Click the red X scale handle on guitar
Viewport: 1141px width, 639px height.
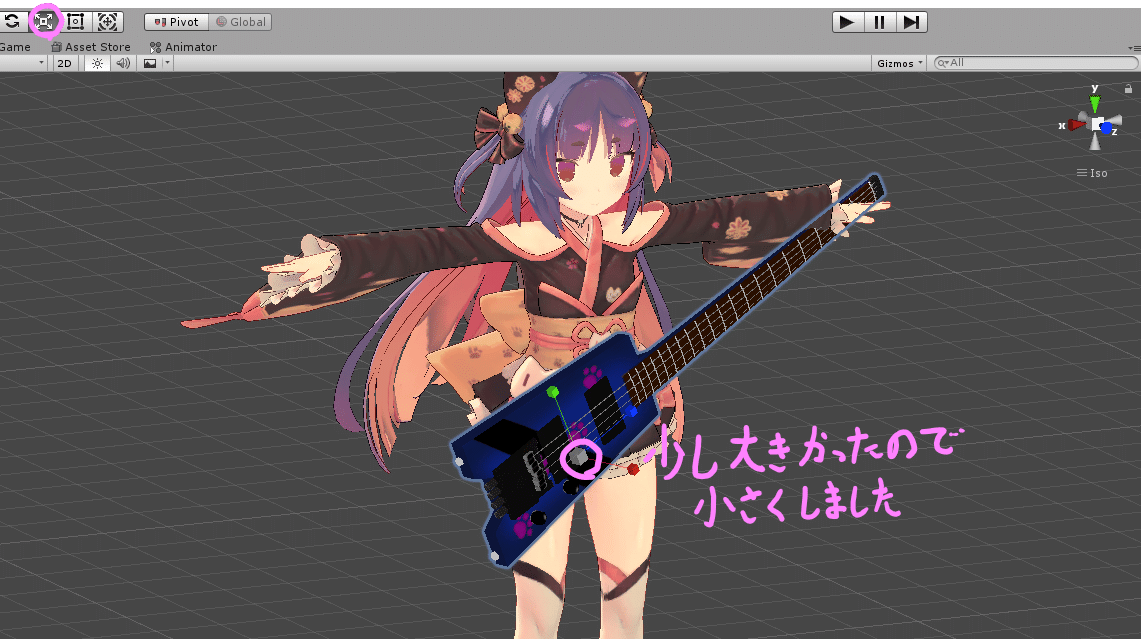633,470
